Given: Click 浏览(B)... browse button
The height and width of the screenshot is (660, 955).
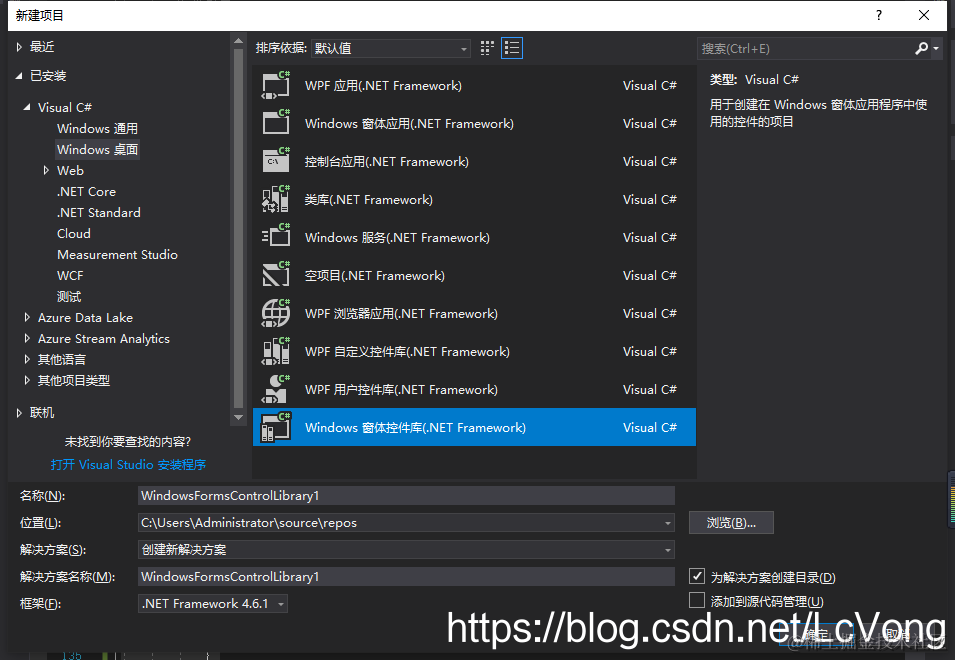Looking at the screenshot, I should (731, 522).
